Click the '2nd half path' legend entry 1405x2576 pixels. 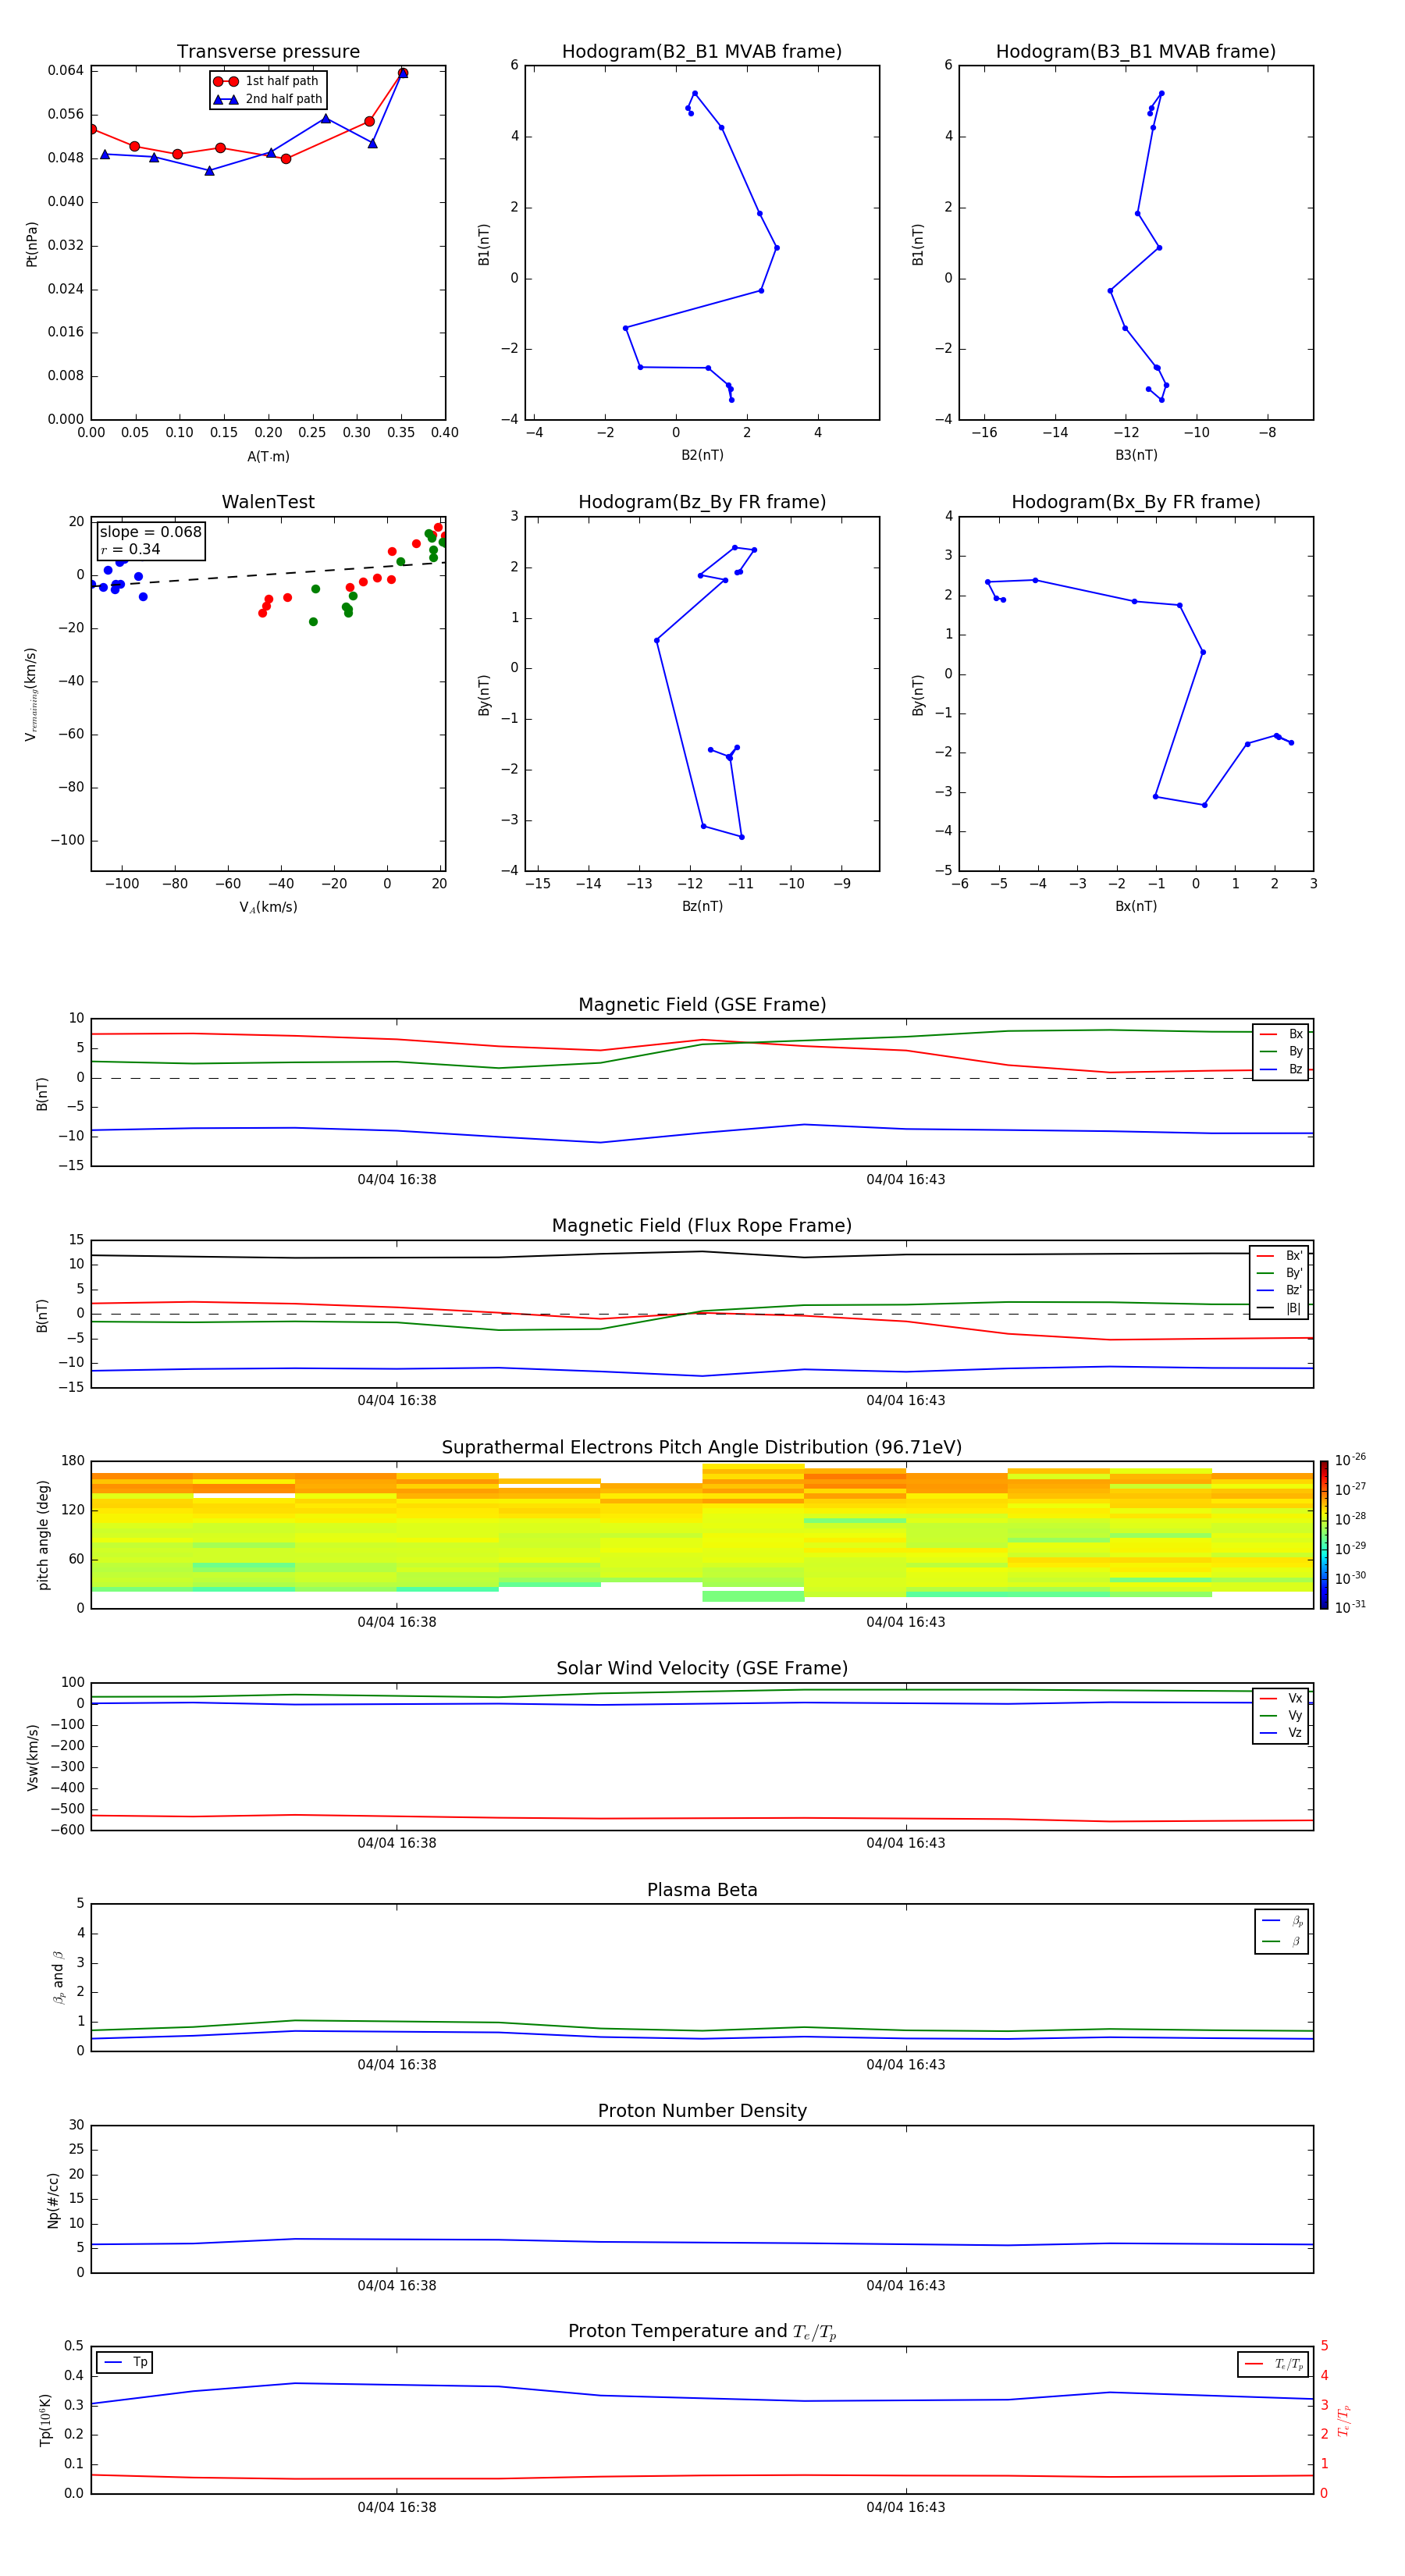[x=267, y=99]
